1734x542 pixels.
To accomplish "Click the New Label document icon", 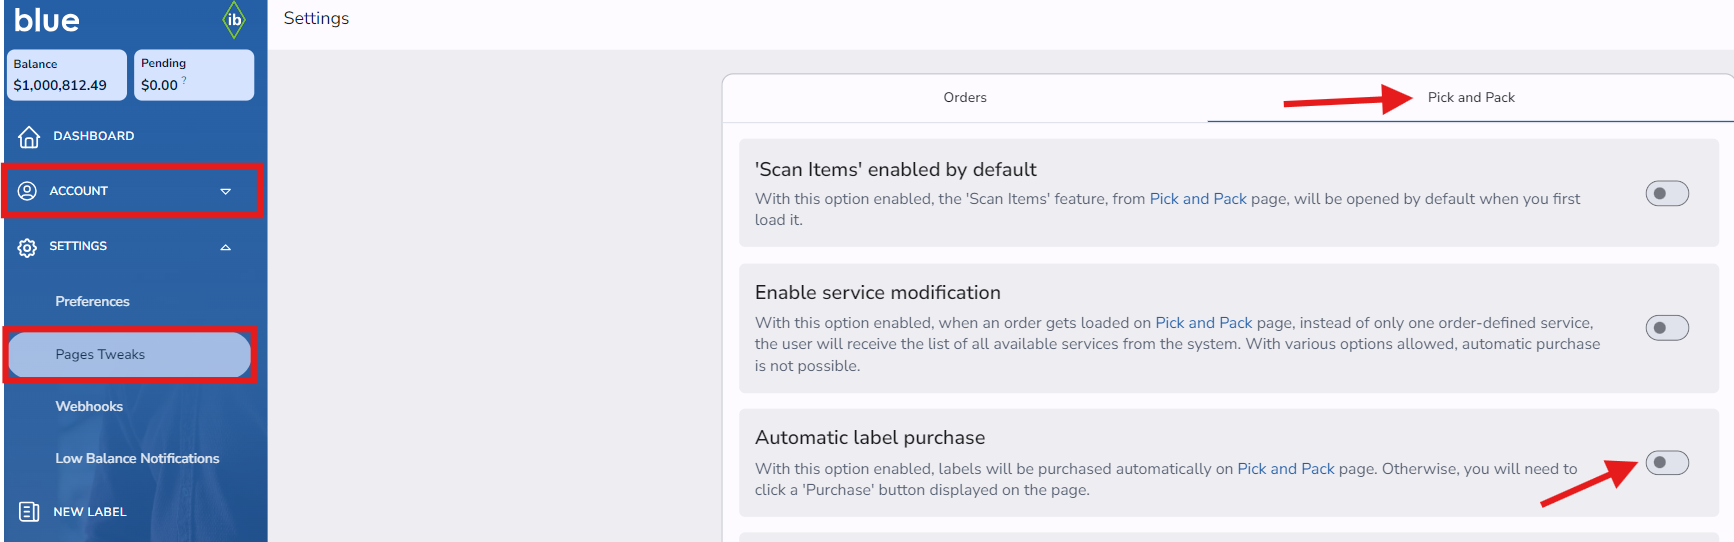I will 29,512.
